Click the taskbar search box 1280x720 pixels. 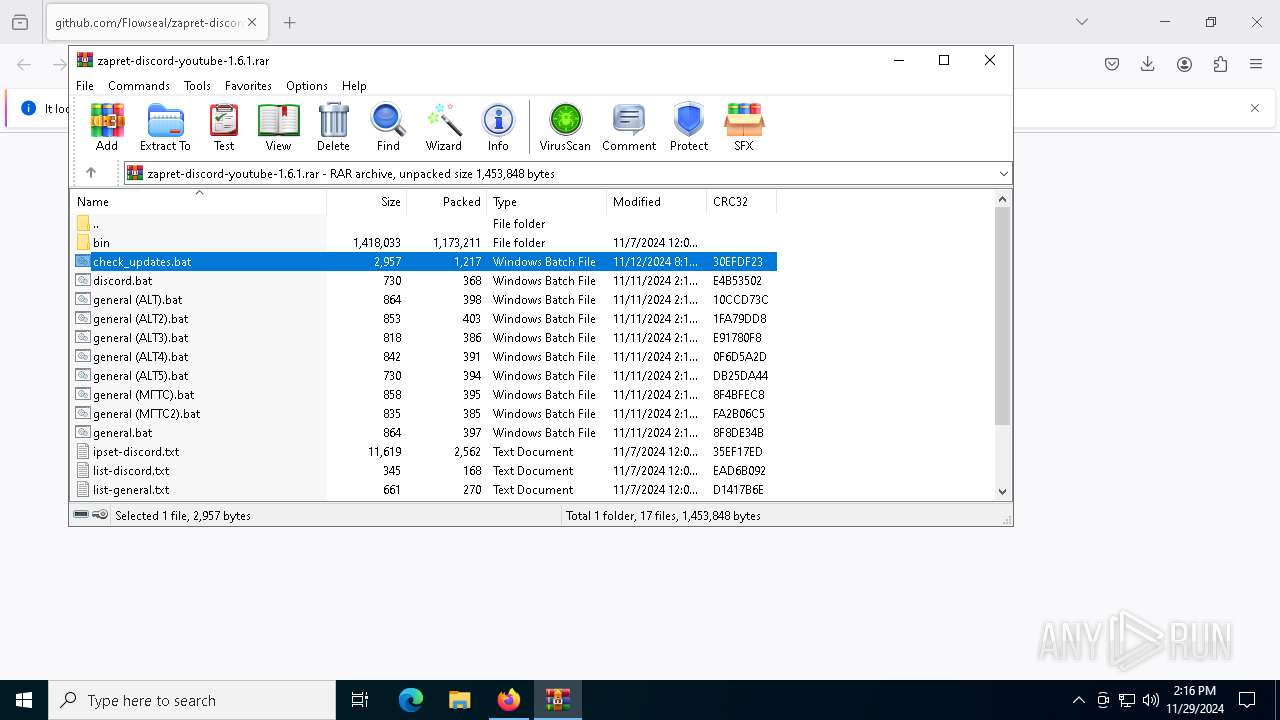192,700
